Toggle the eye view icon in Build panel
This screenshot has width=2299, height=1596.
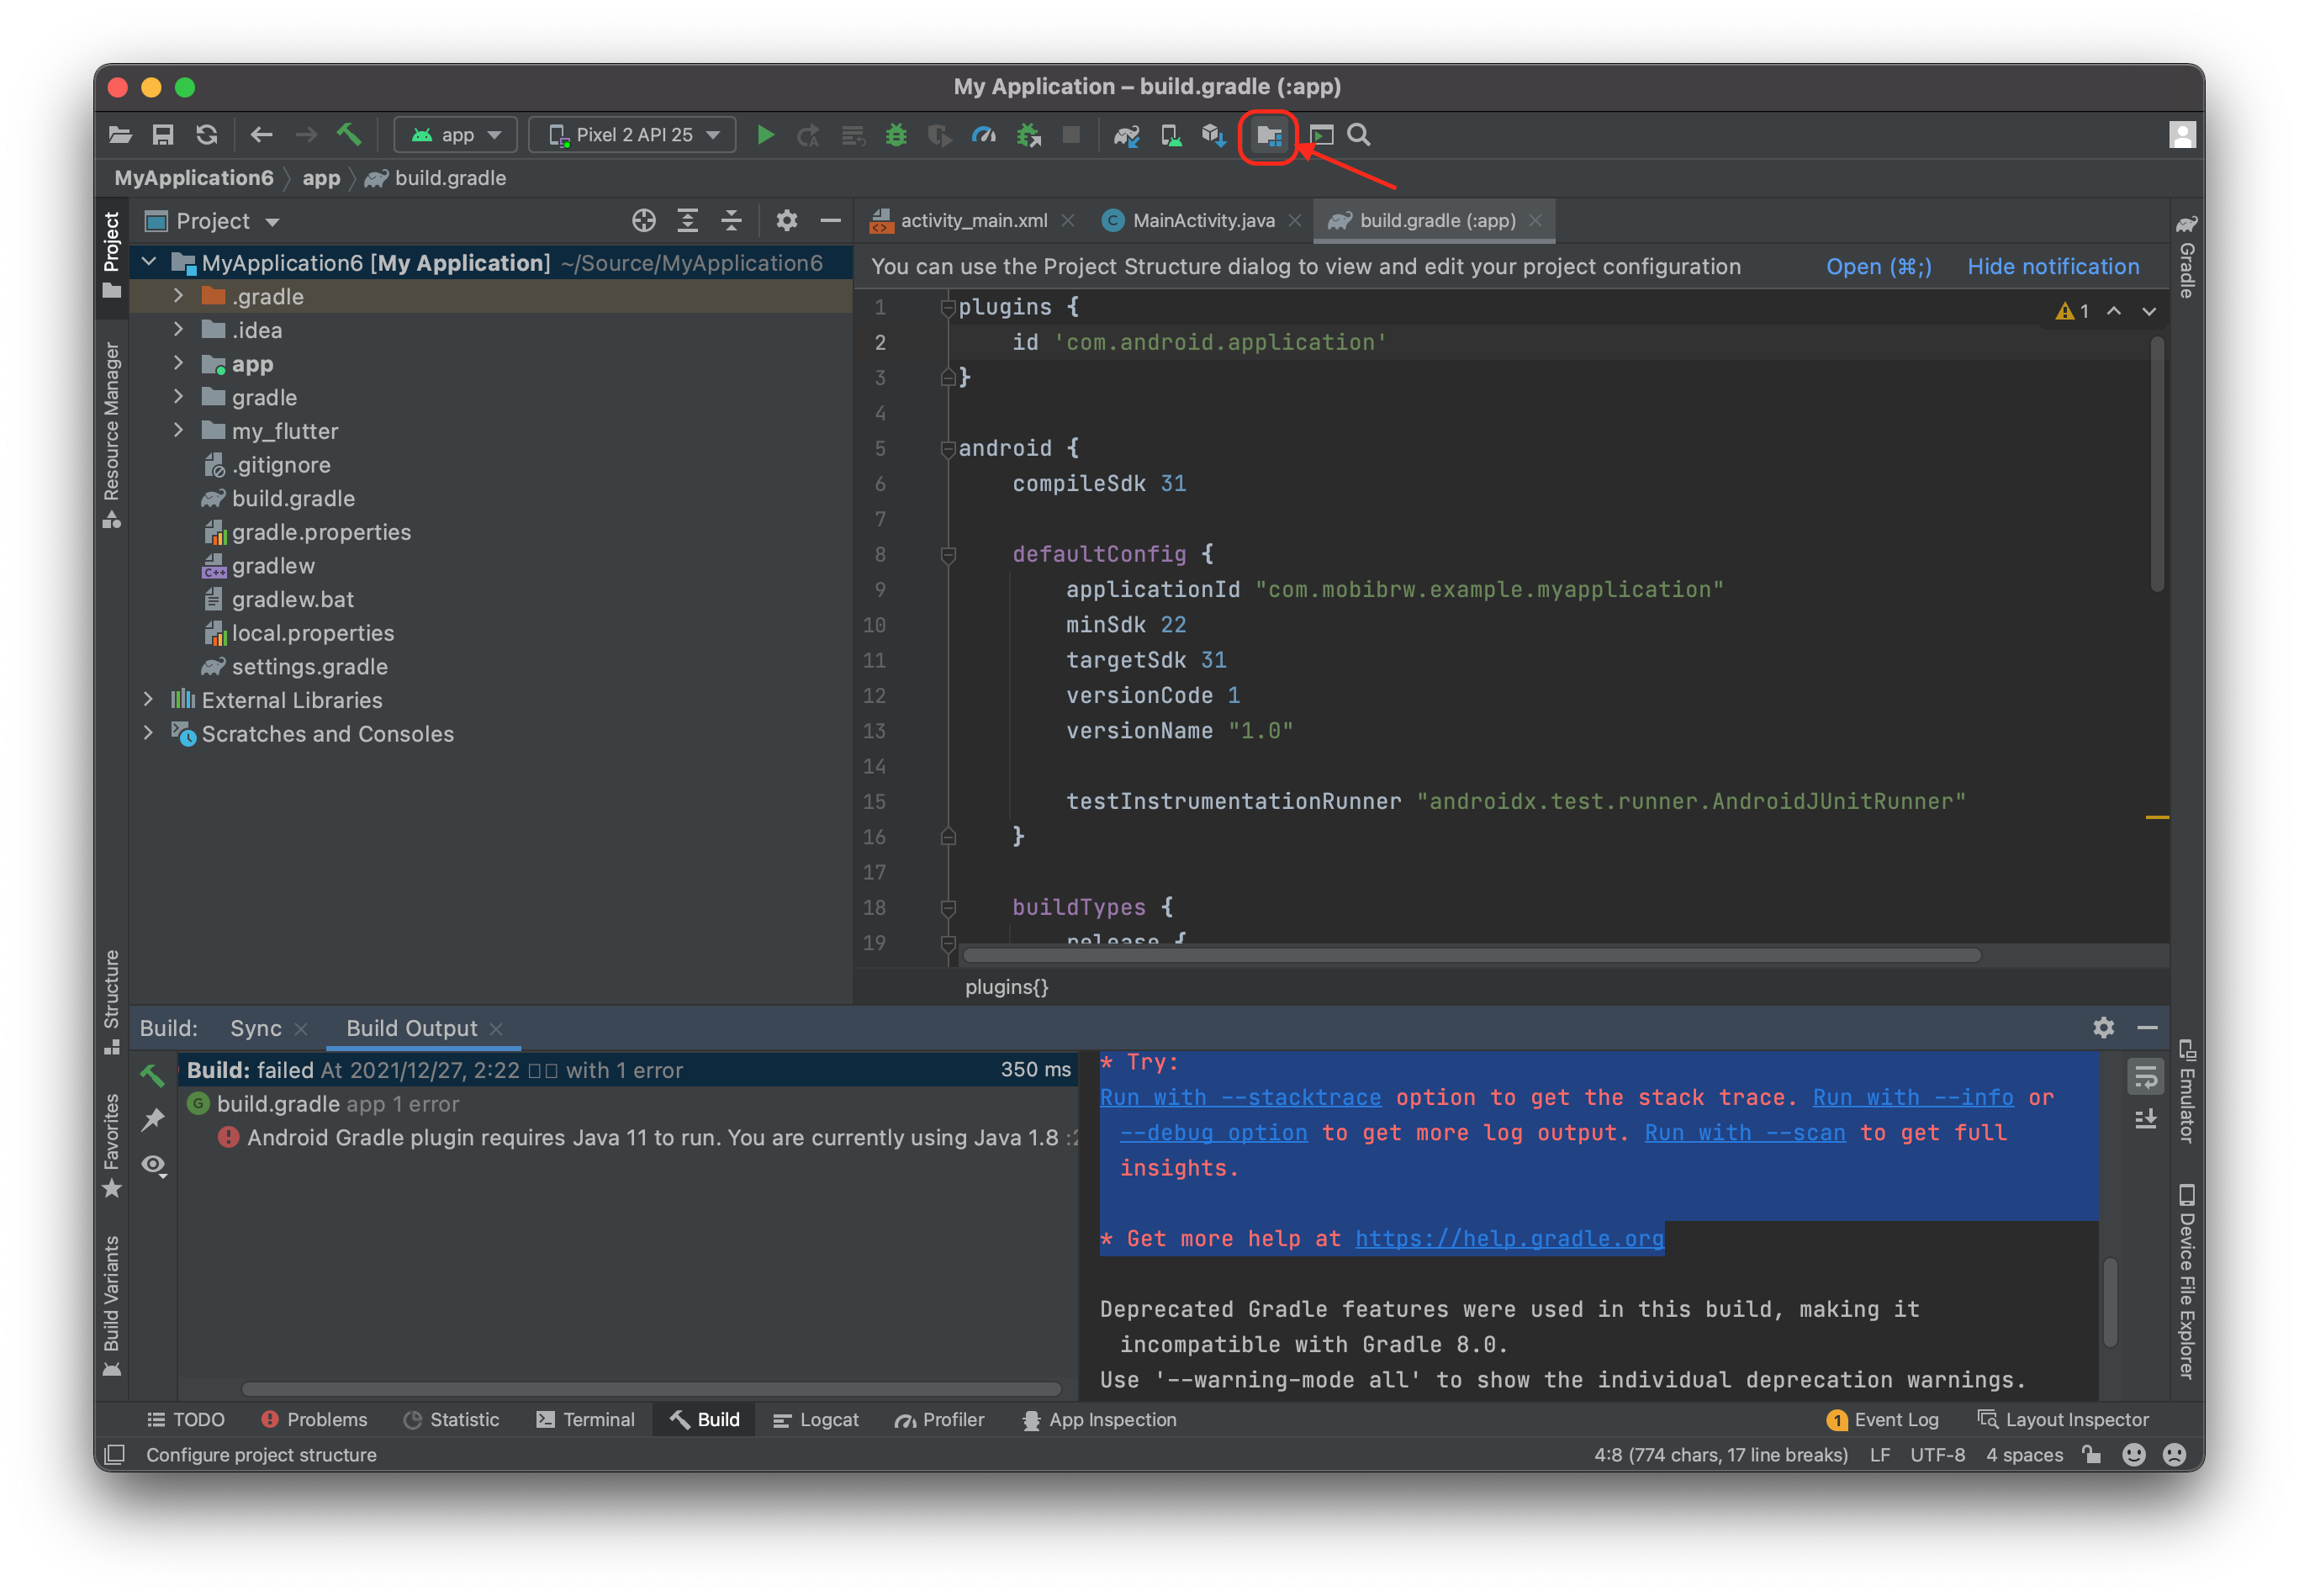153,1166
